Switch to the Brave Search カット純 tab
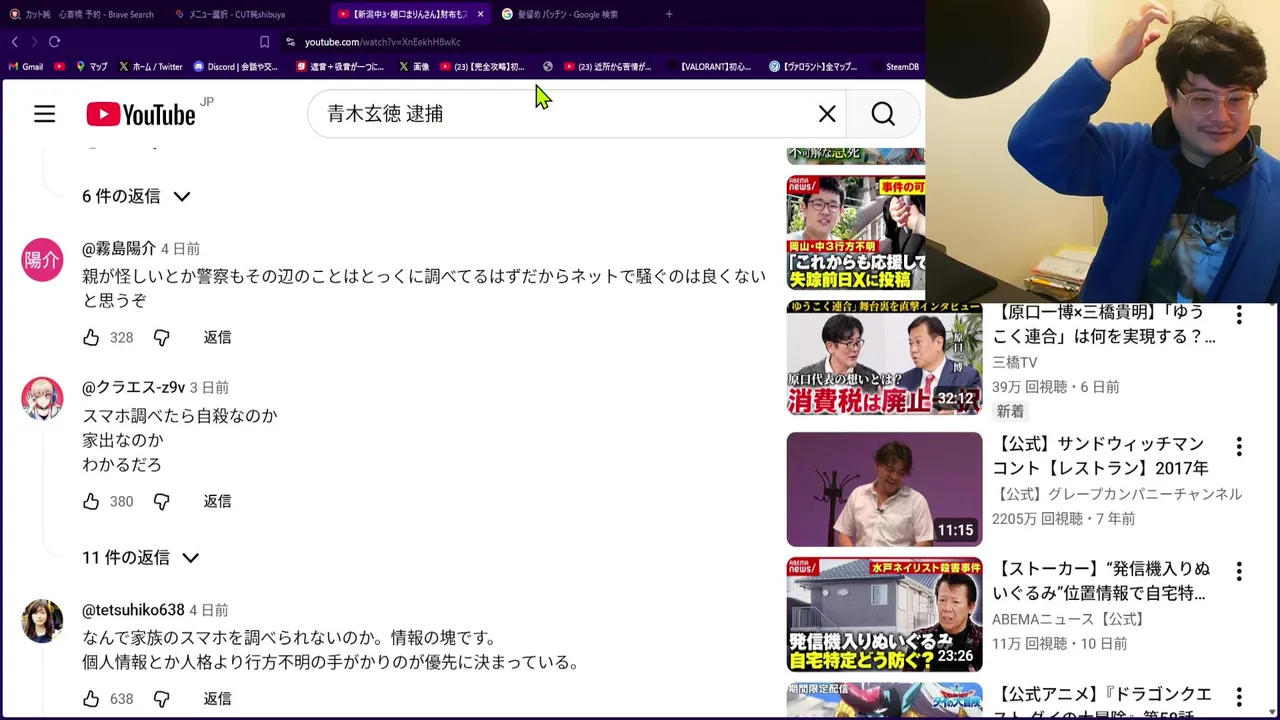 point(82,14)
